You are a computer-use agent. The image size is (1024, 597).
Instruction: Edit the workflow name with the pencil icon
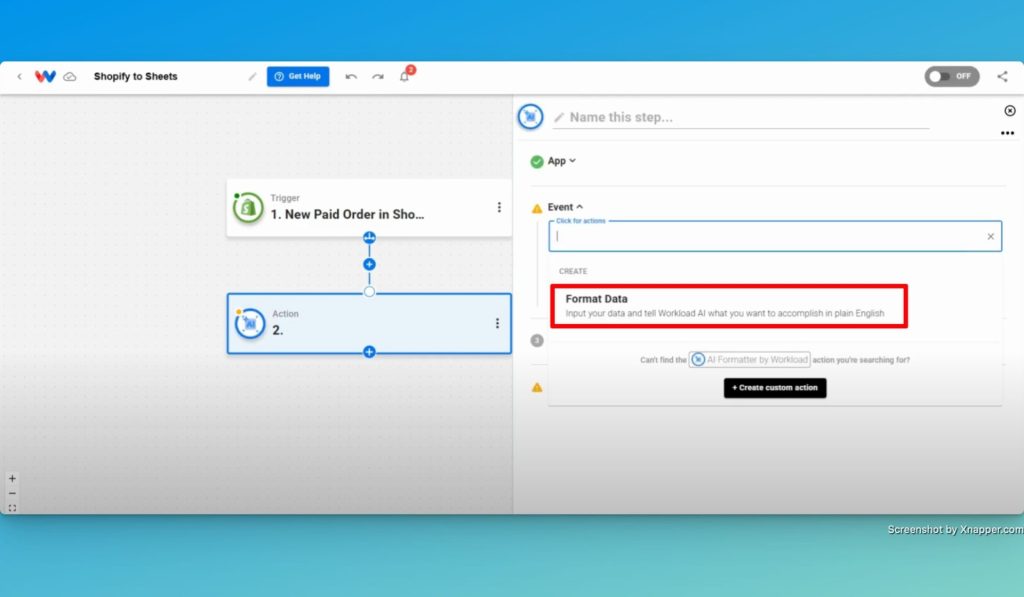coord(252,76)
